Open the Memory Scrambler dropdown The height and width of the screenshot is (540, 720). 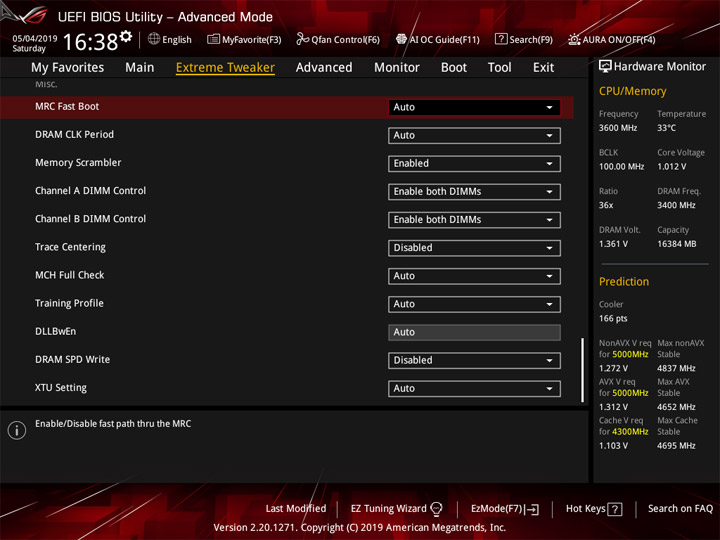[474, 163]
